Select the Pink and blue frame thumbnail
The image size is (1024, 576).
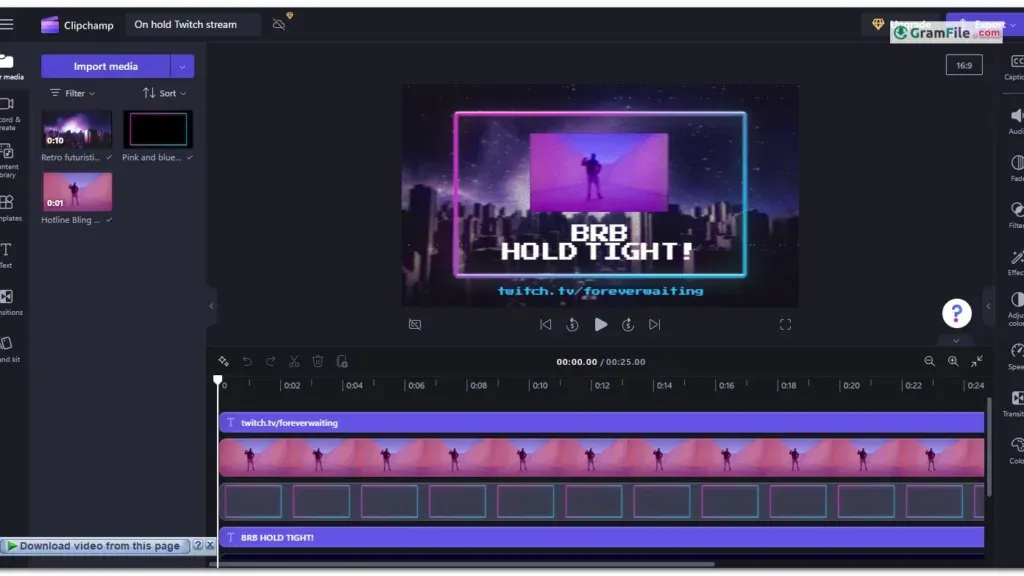point(158,129)
